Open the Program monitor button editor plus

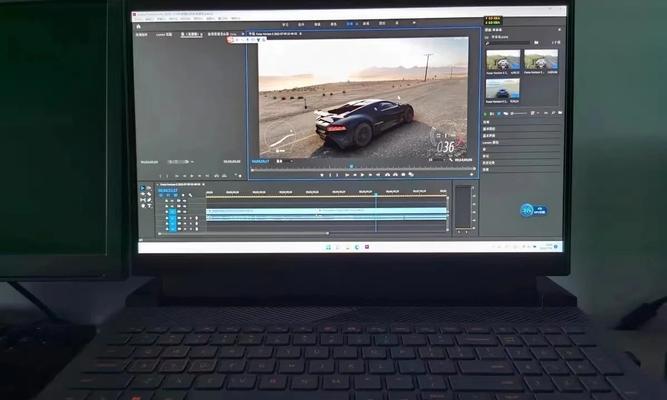tap(471, 174)
